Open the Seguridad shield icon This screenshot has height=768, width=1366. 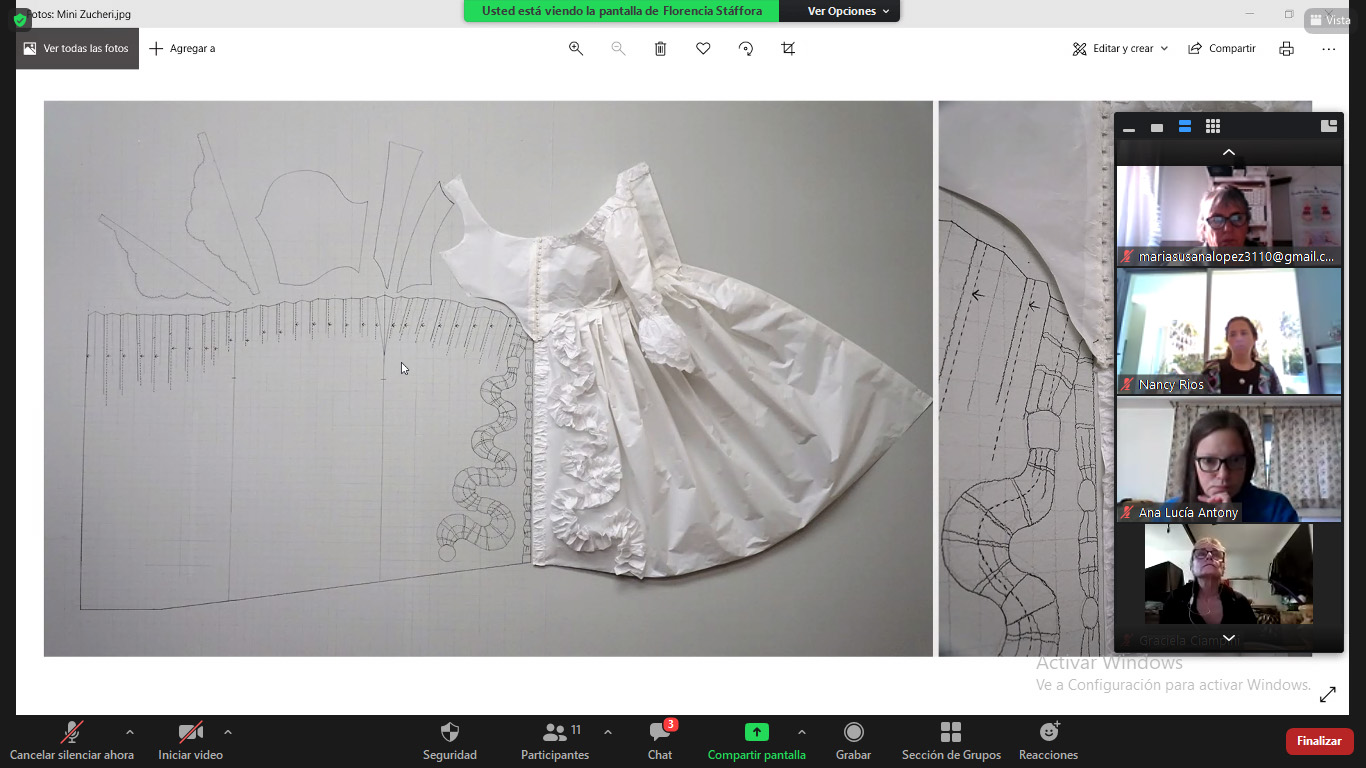coord(450,740)
